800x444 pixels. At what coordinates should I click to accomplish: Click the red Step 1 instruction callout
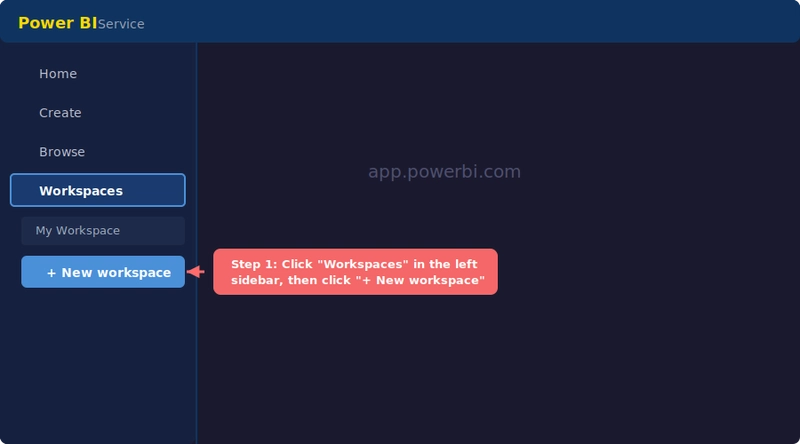pos(355,272)
